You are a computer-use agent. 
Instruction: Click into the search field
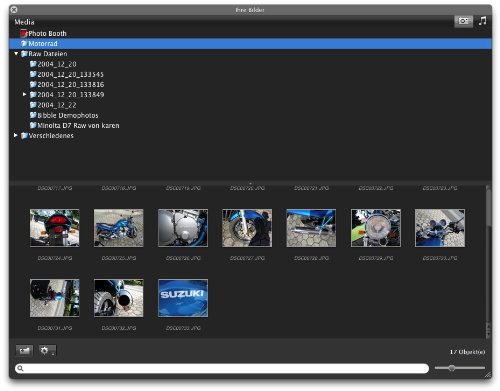(222, 368)
